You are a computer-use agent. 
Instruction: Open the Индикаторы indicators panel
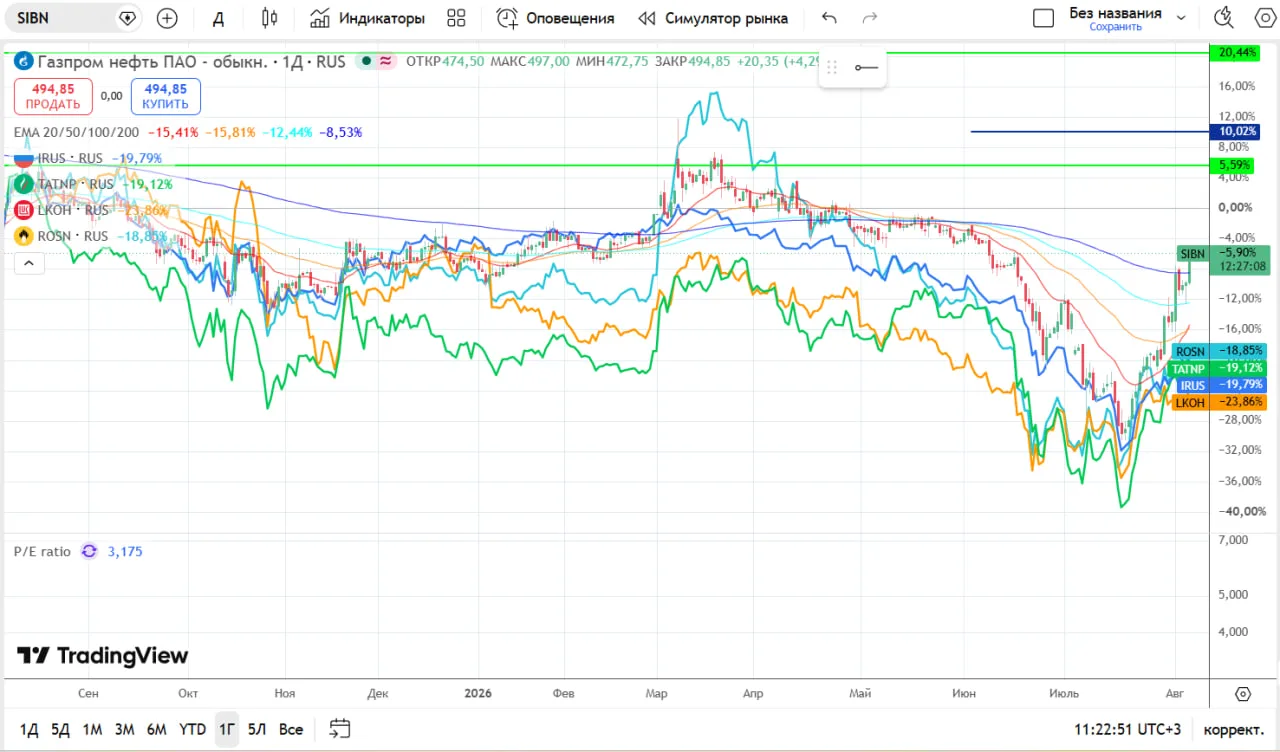367,18
